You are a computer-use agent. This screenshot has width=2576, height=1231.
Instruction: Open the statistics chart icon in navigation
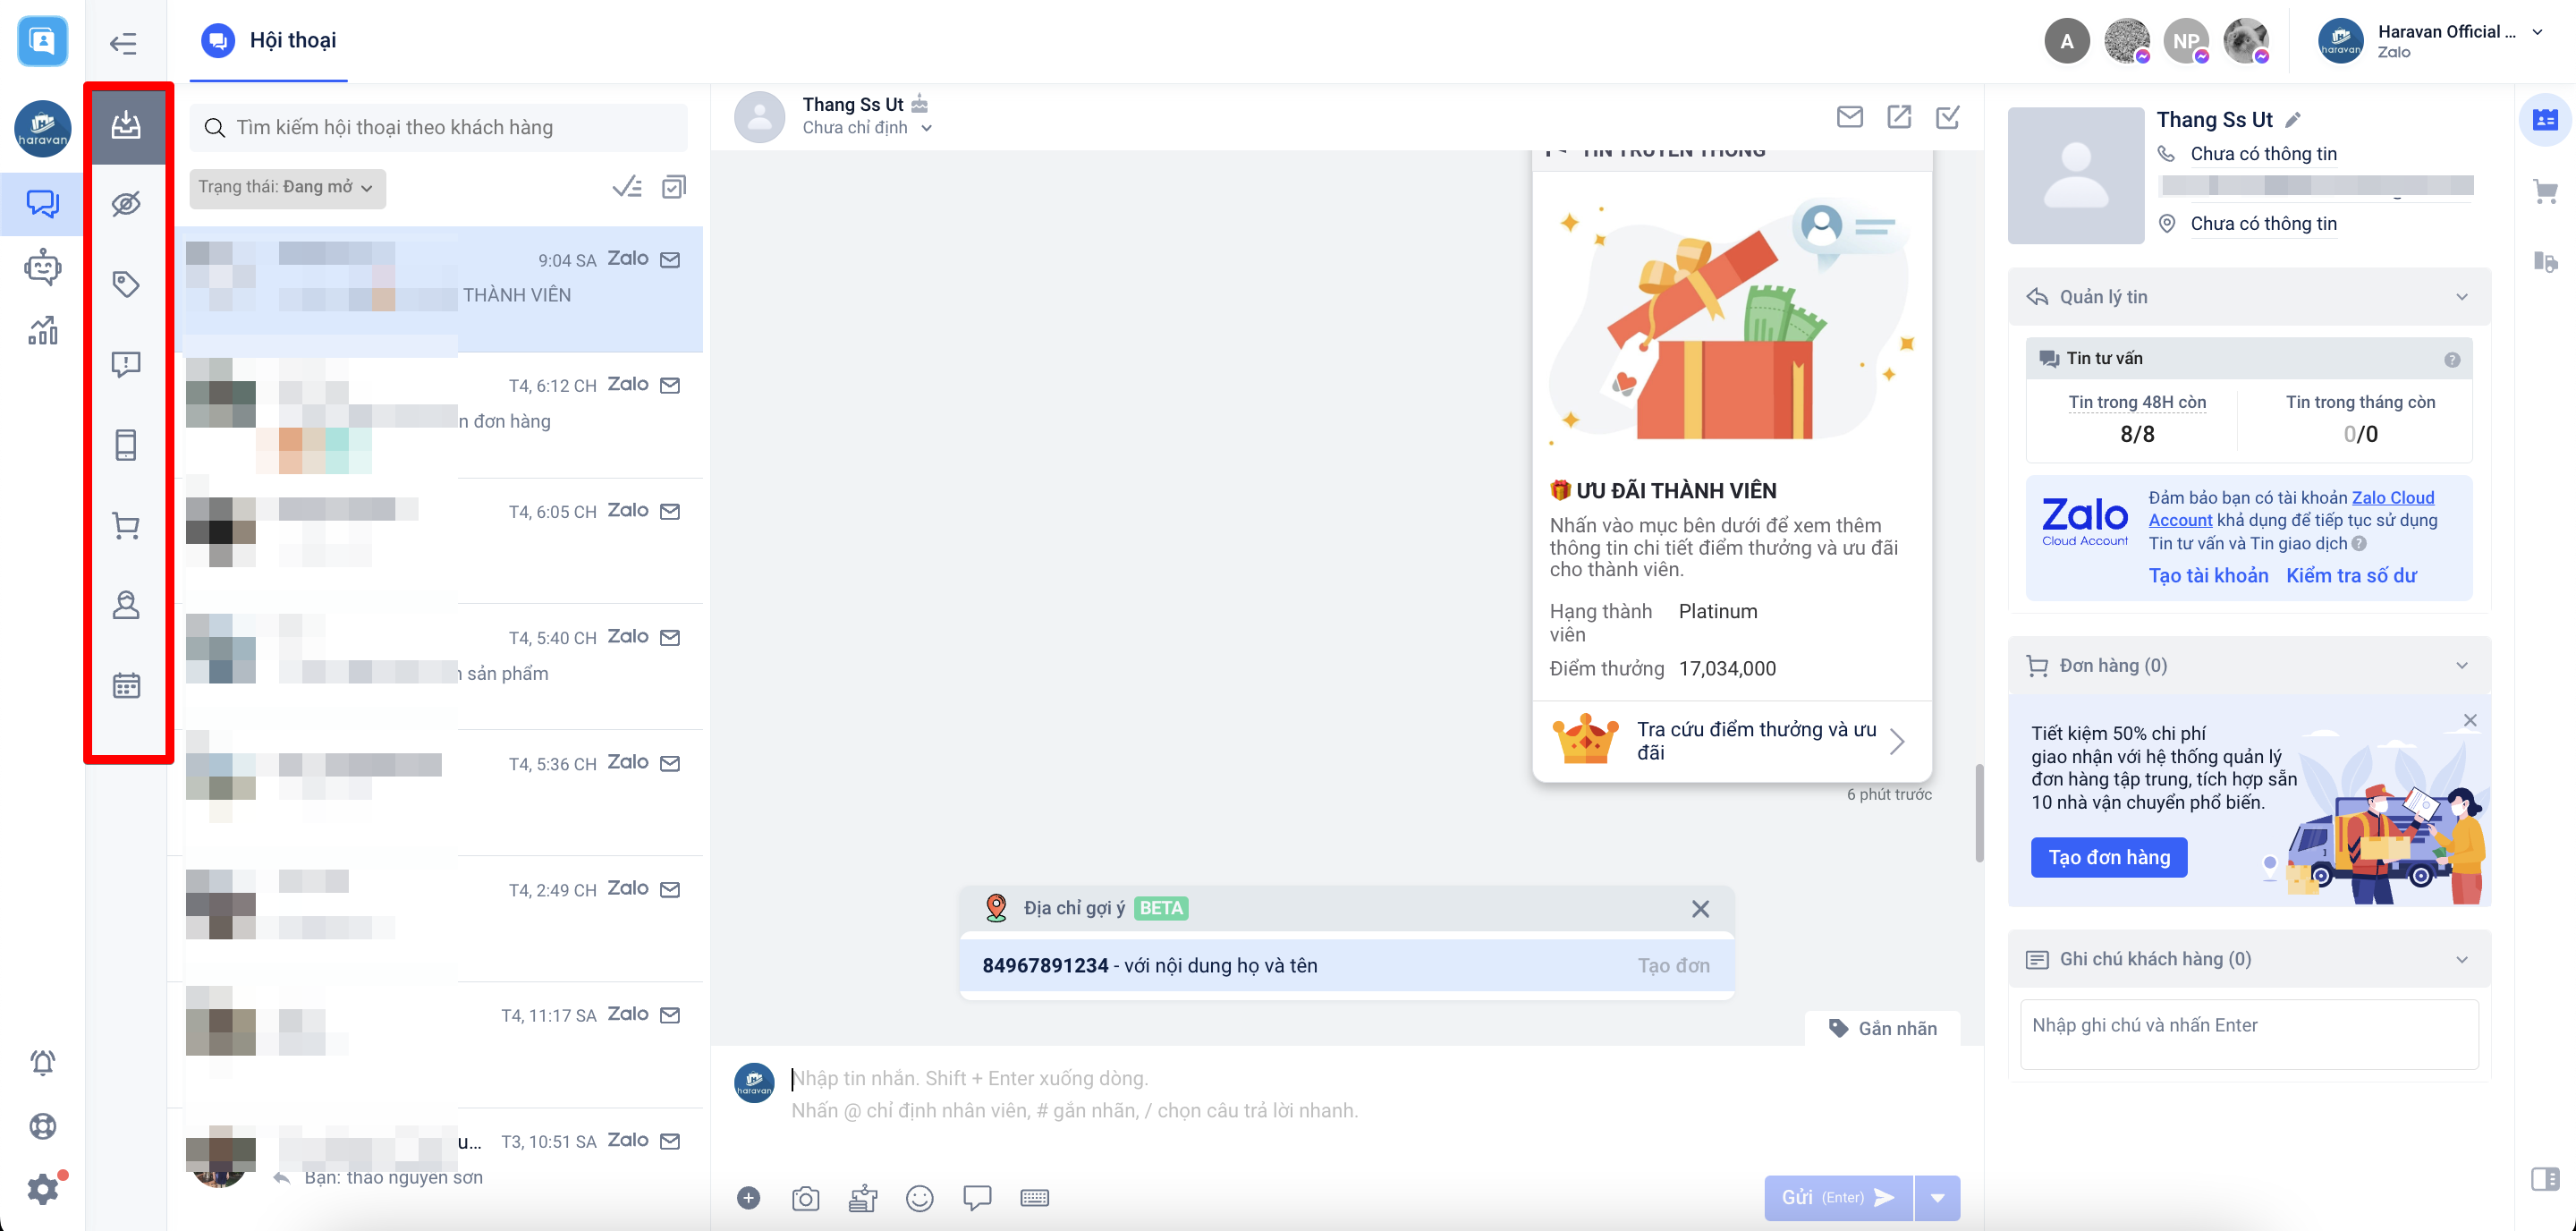pos(42,331)
